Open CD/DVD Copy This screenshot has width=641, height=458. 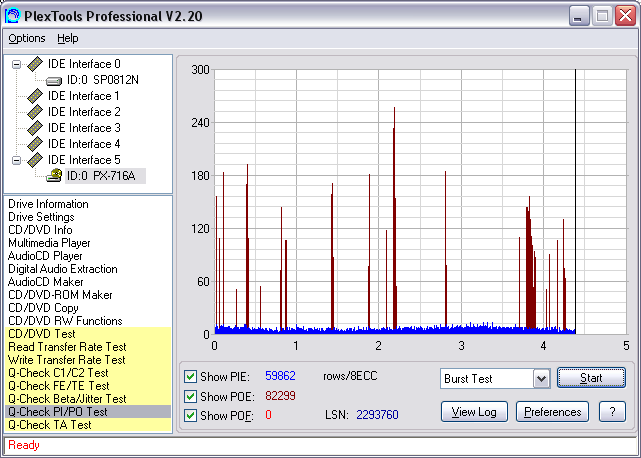click(x=43, y=308)
